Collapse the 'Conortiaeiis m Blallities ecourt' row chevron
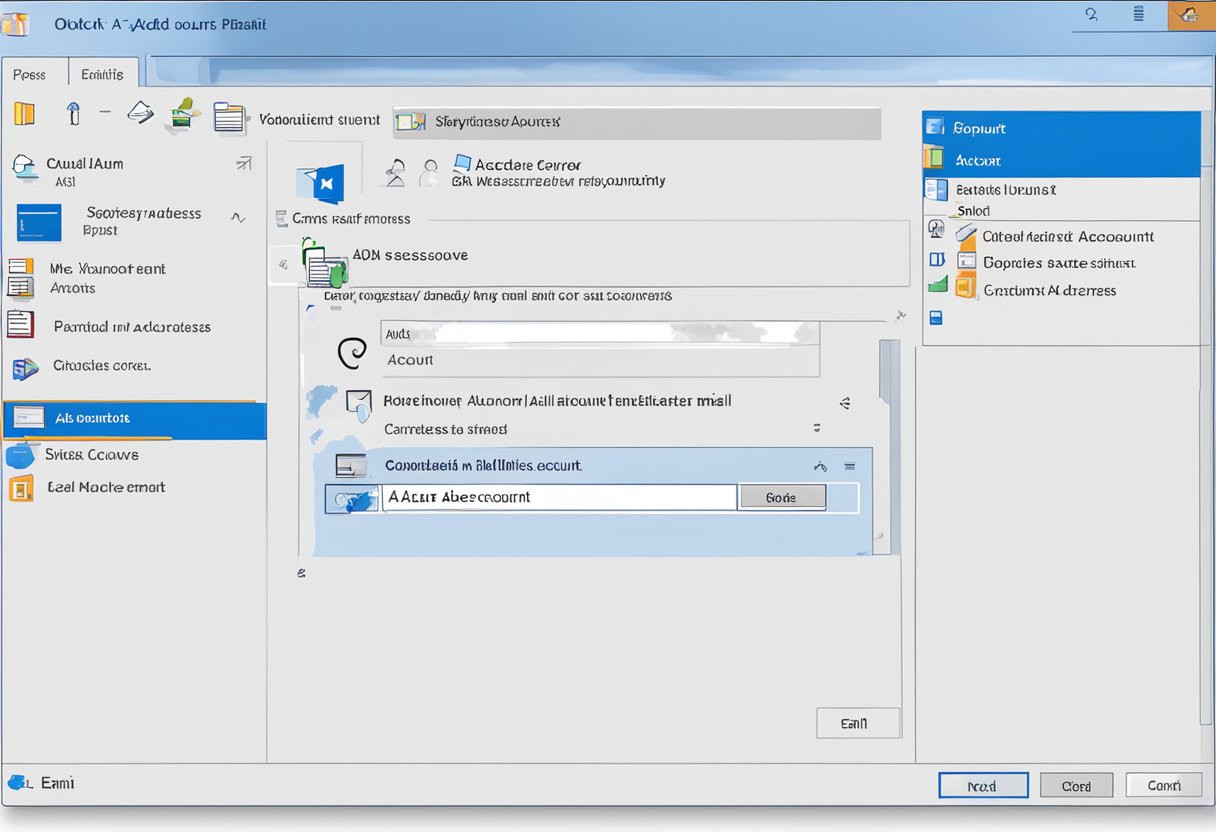 [821, 466]
